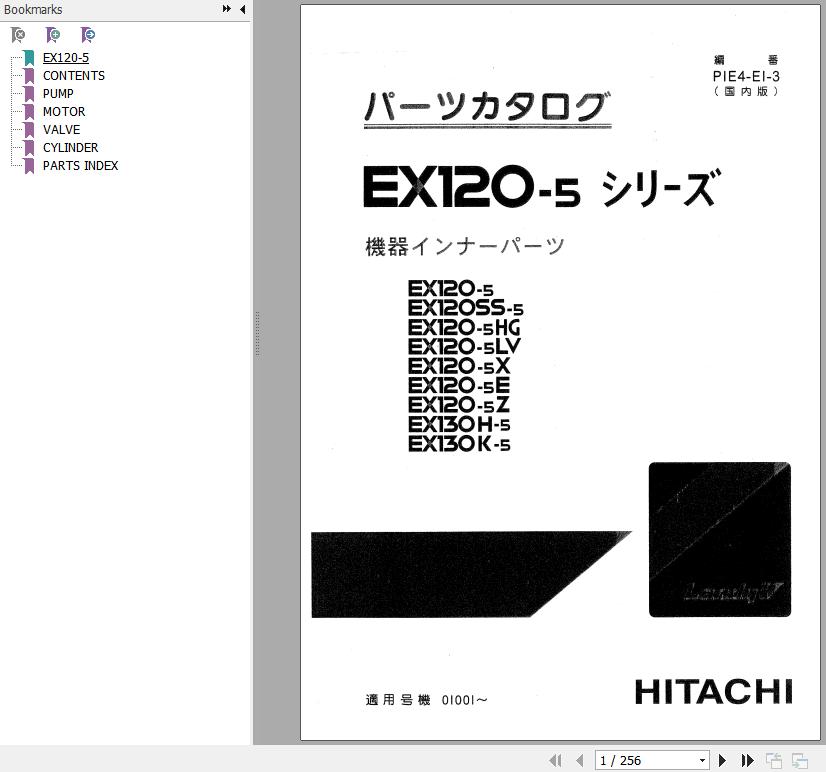The image size is (826, 772).
Task: Click the double-arrow icon in the Bookmarks header
Action: pyautogui.click(x=227, y=9)
